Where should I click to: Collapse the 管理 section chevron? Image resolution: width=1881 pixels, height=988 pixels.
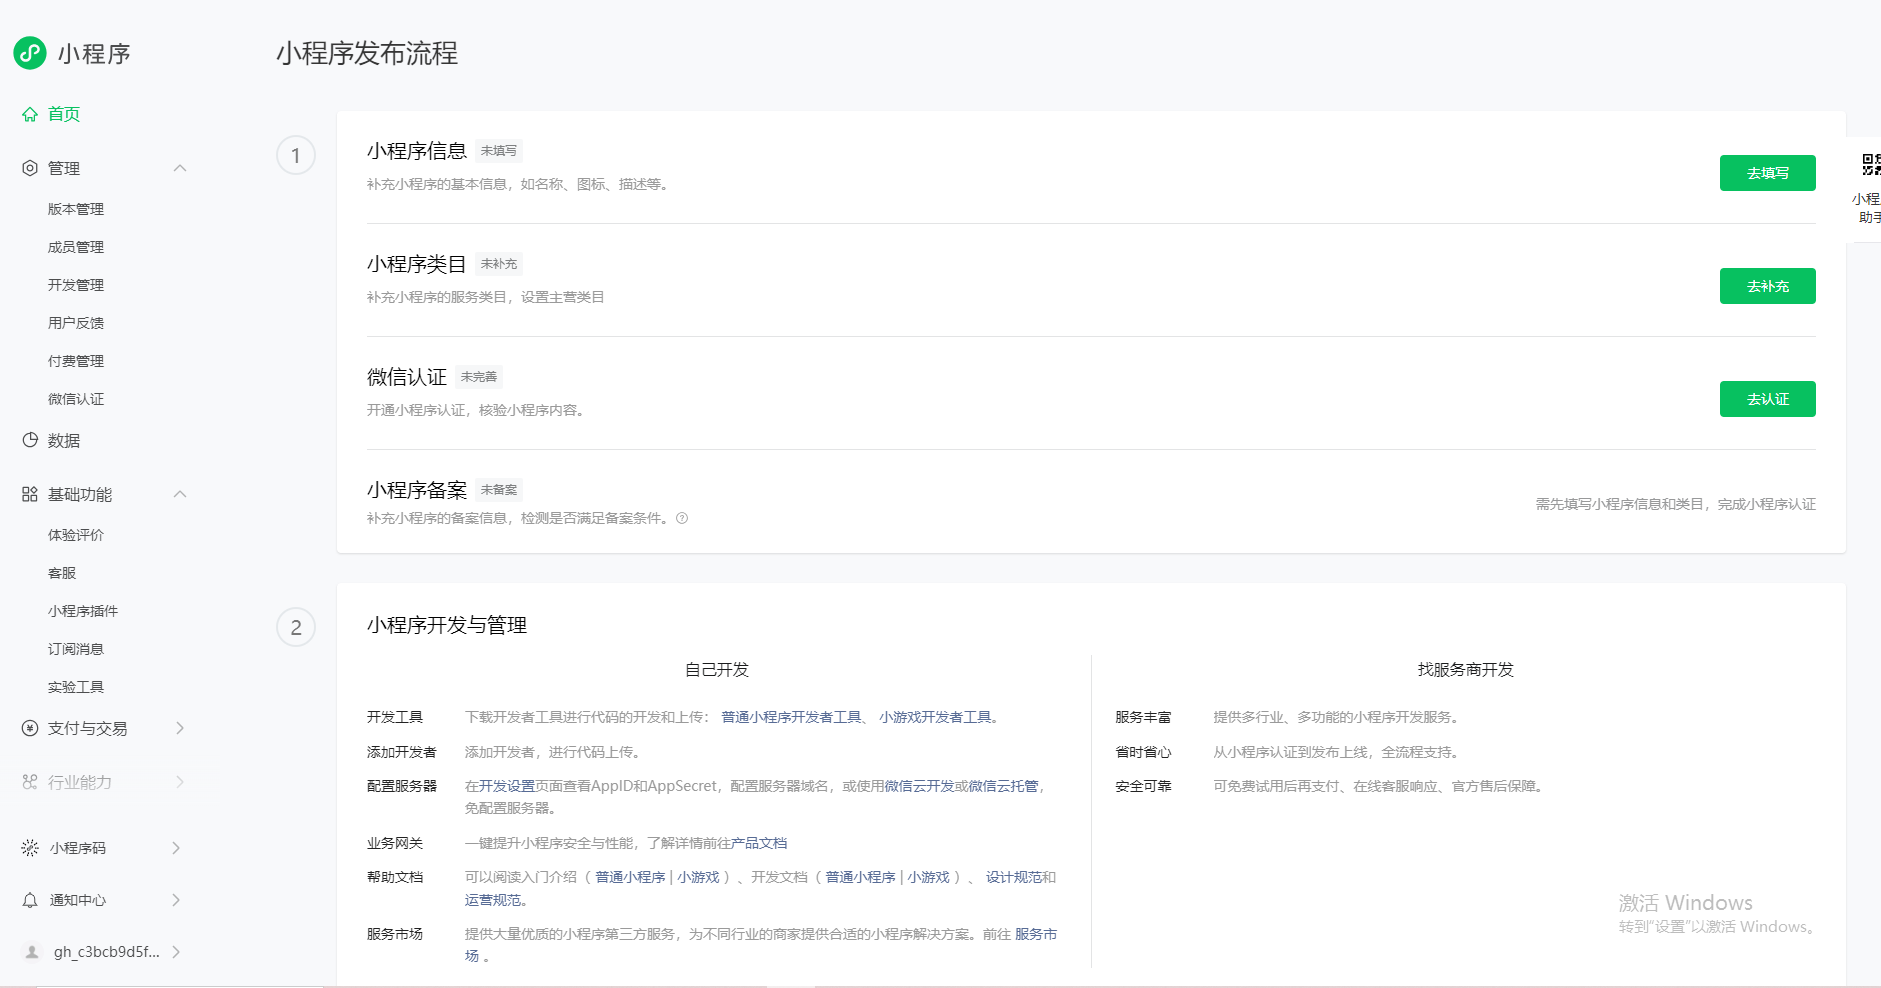click(180, 168)
